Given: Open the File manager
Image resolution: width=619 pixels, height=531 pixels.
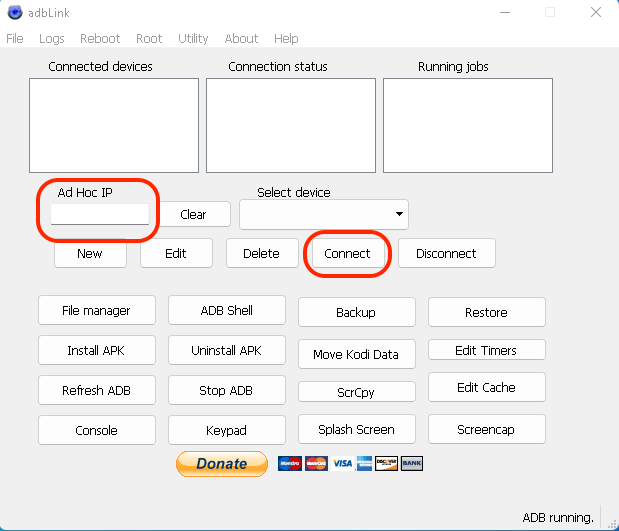Looking at the screenshot, I should coord(96,311).
